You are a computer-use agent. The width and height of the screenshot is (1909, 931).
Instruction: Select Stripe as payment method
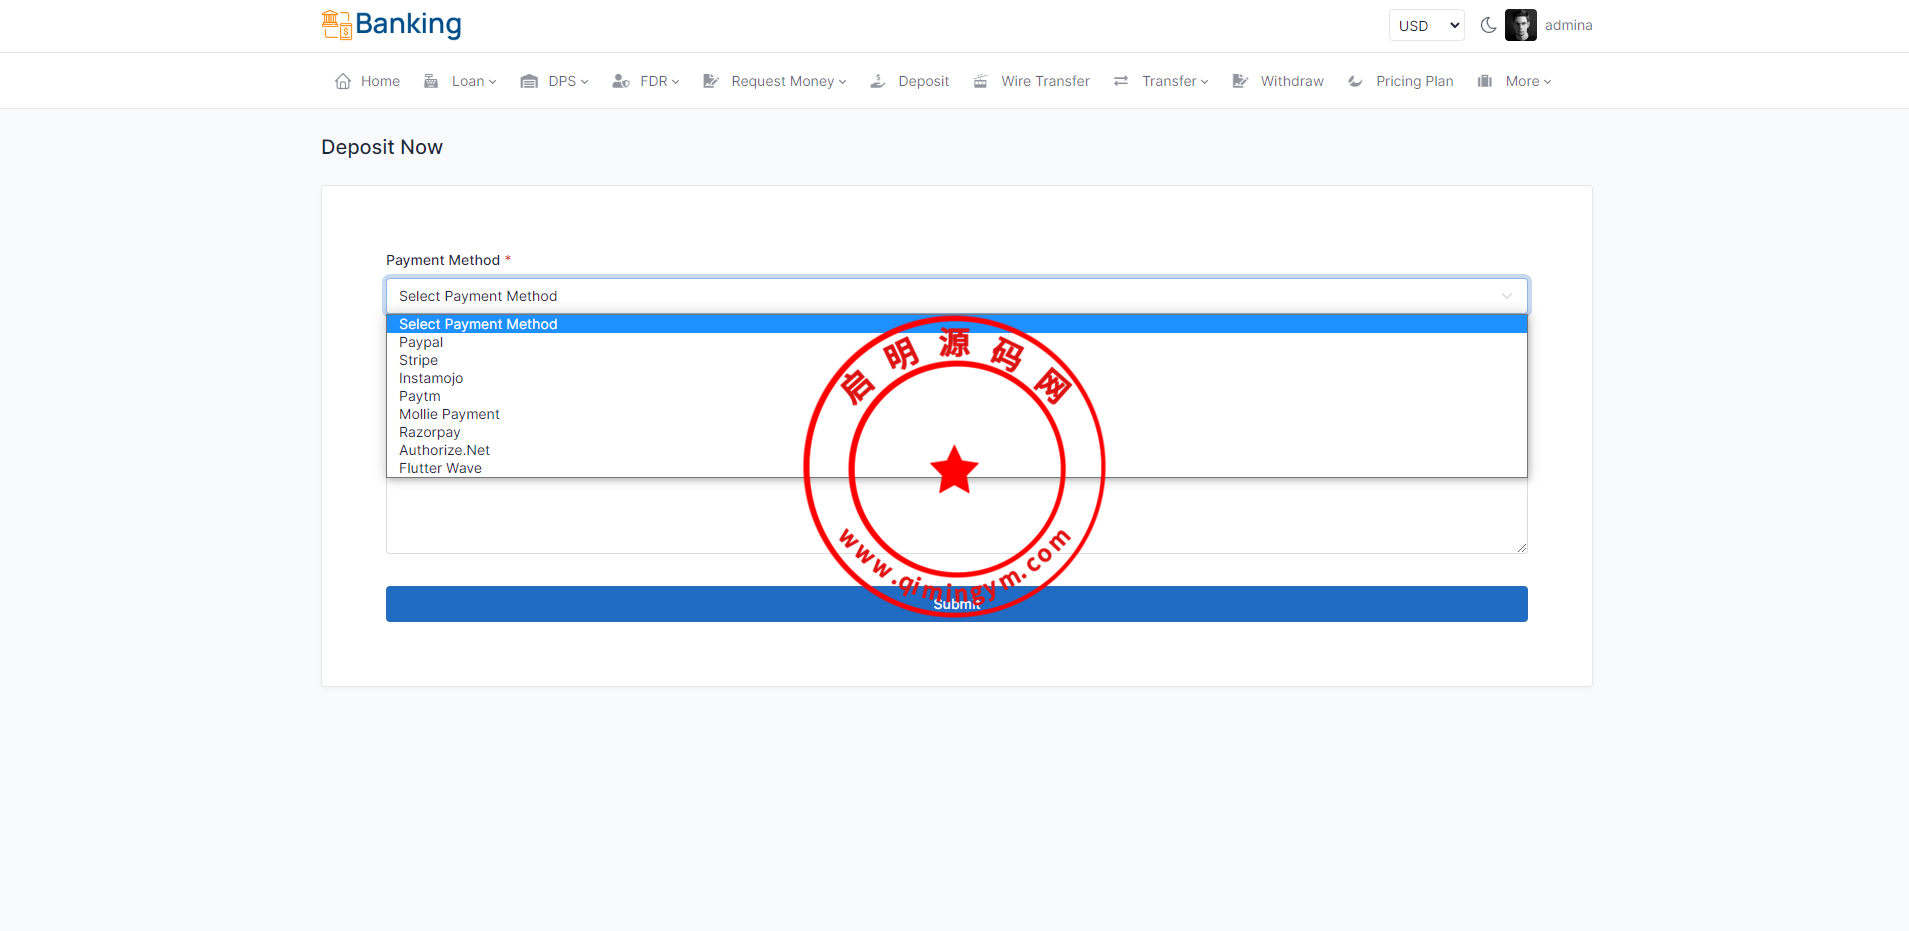418,360
